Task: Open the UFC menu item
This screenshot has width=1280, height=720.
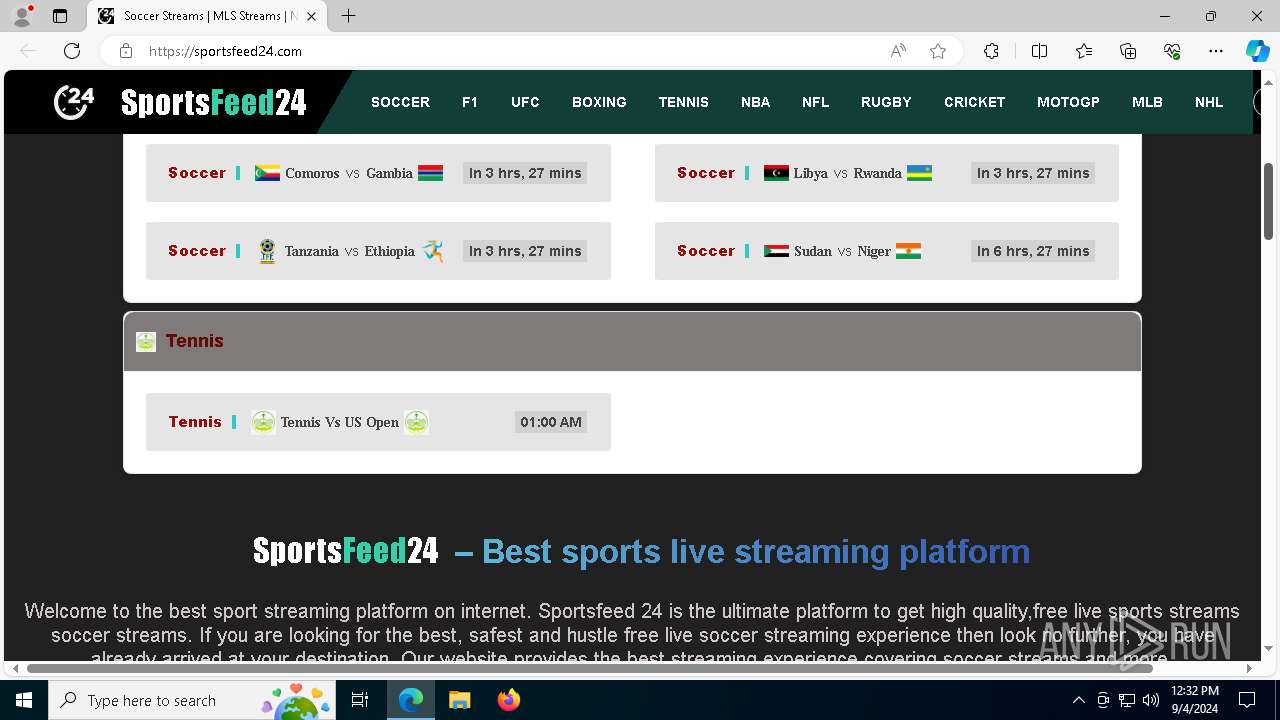Action: 525,102
